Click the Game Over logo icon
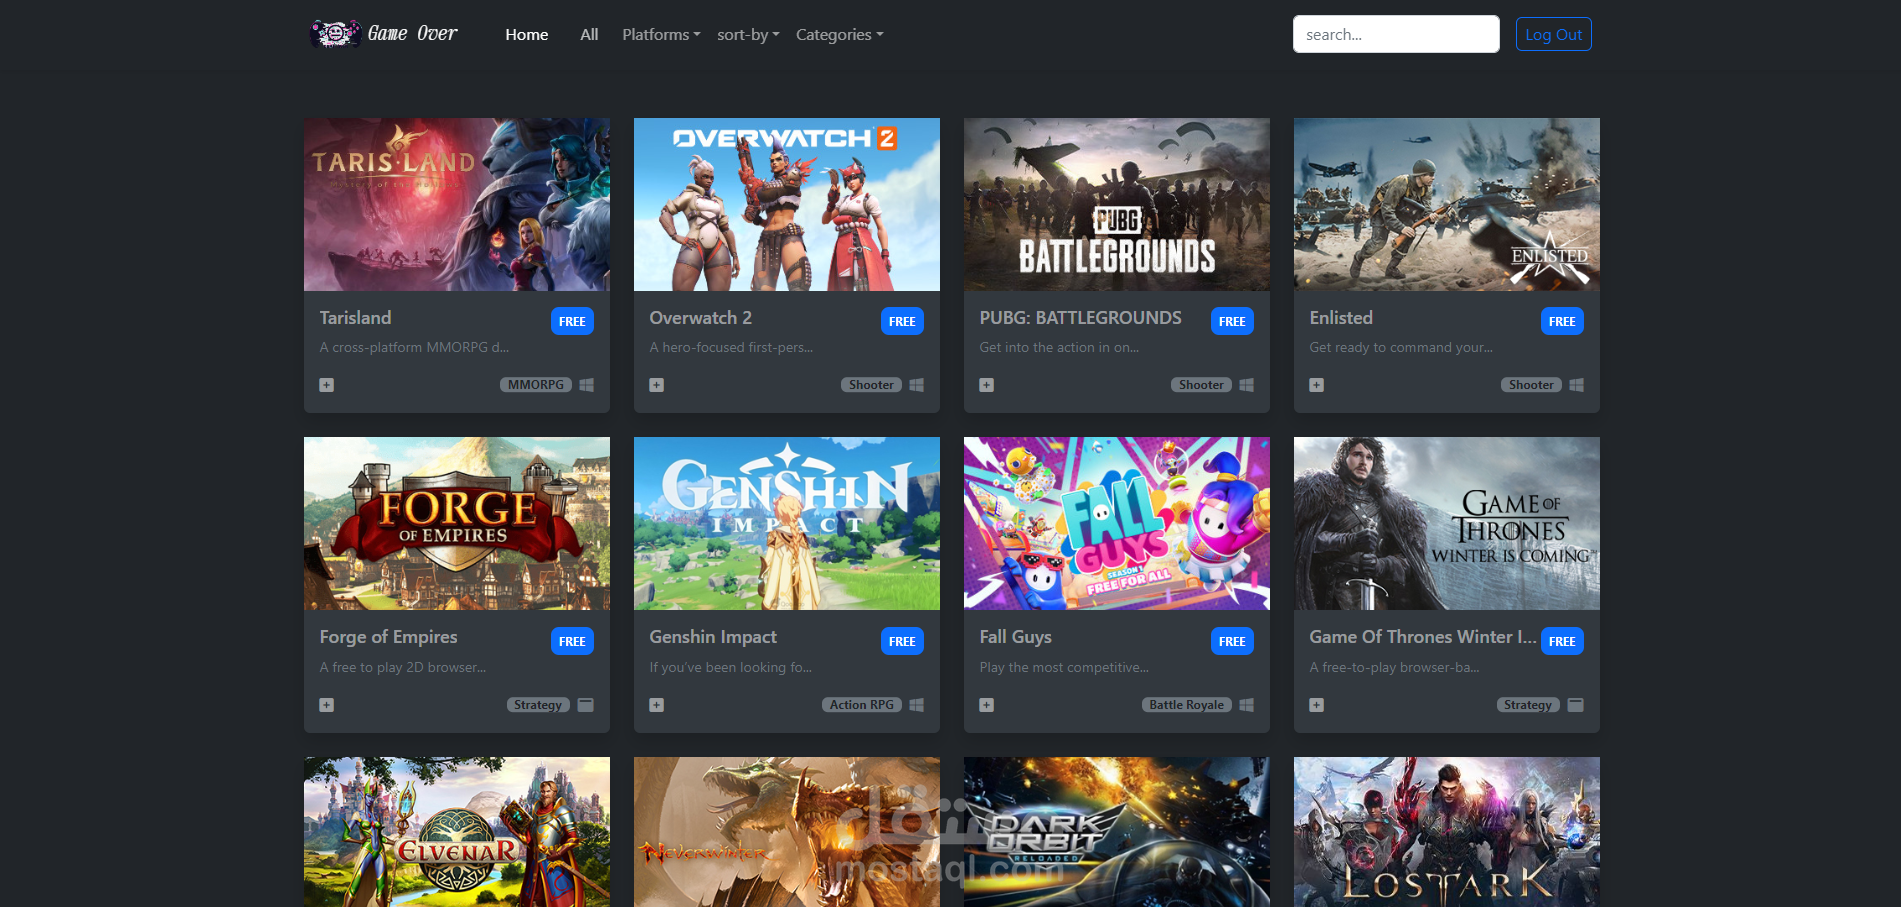Screen dimensions: 1901x907 point(335,34)
